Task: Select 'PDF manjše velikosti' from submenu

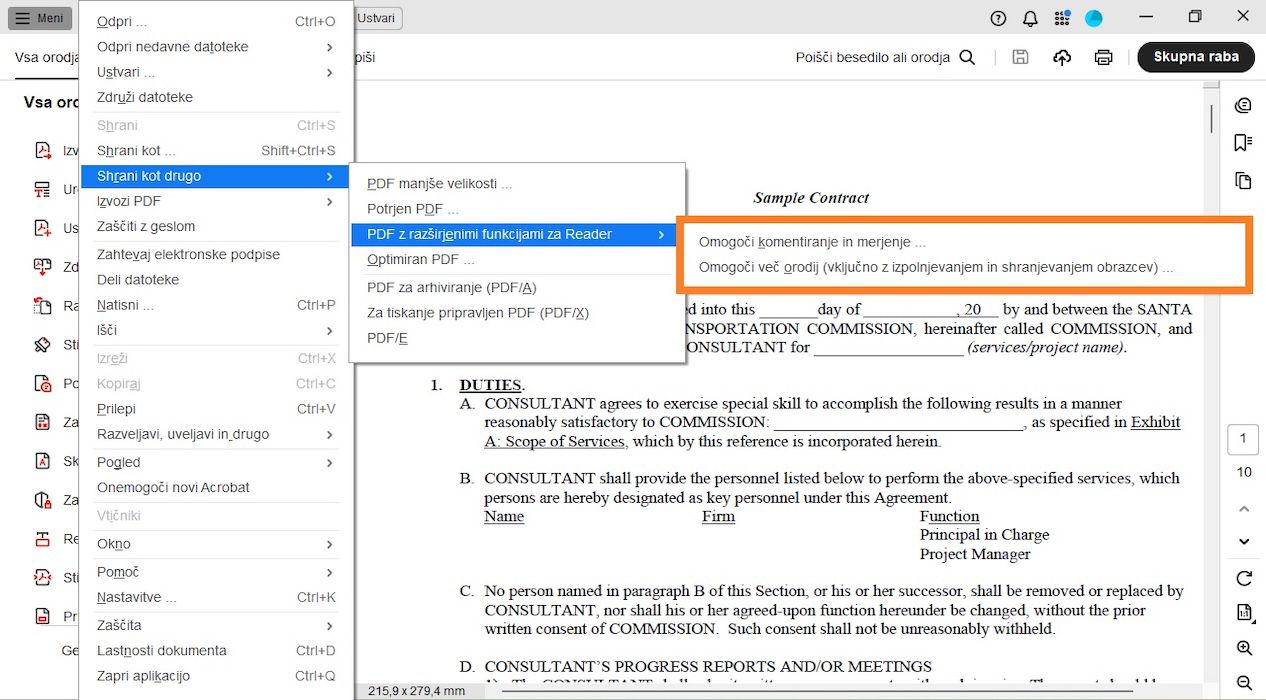Action: (439, 184)
